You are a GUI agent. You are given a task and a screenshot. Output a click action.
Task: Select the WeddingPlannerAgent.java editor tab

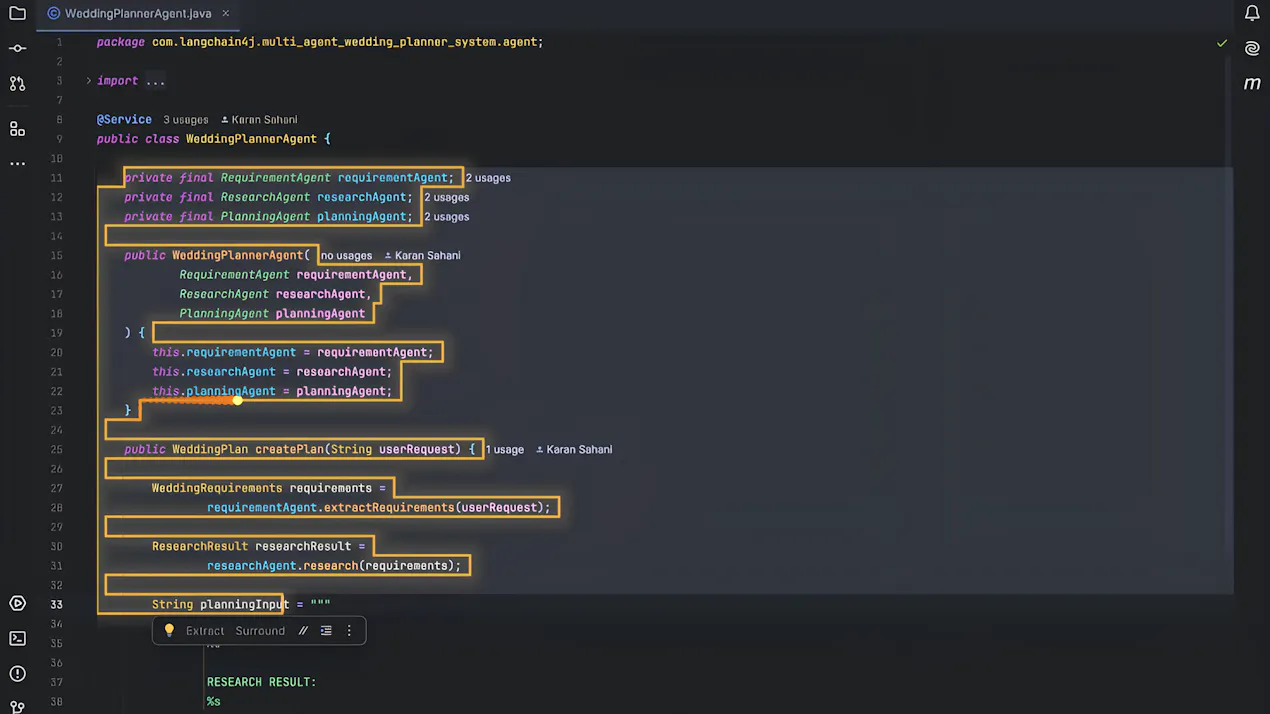pos(138,14)
